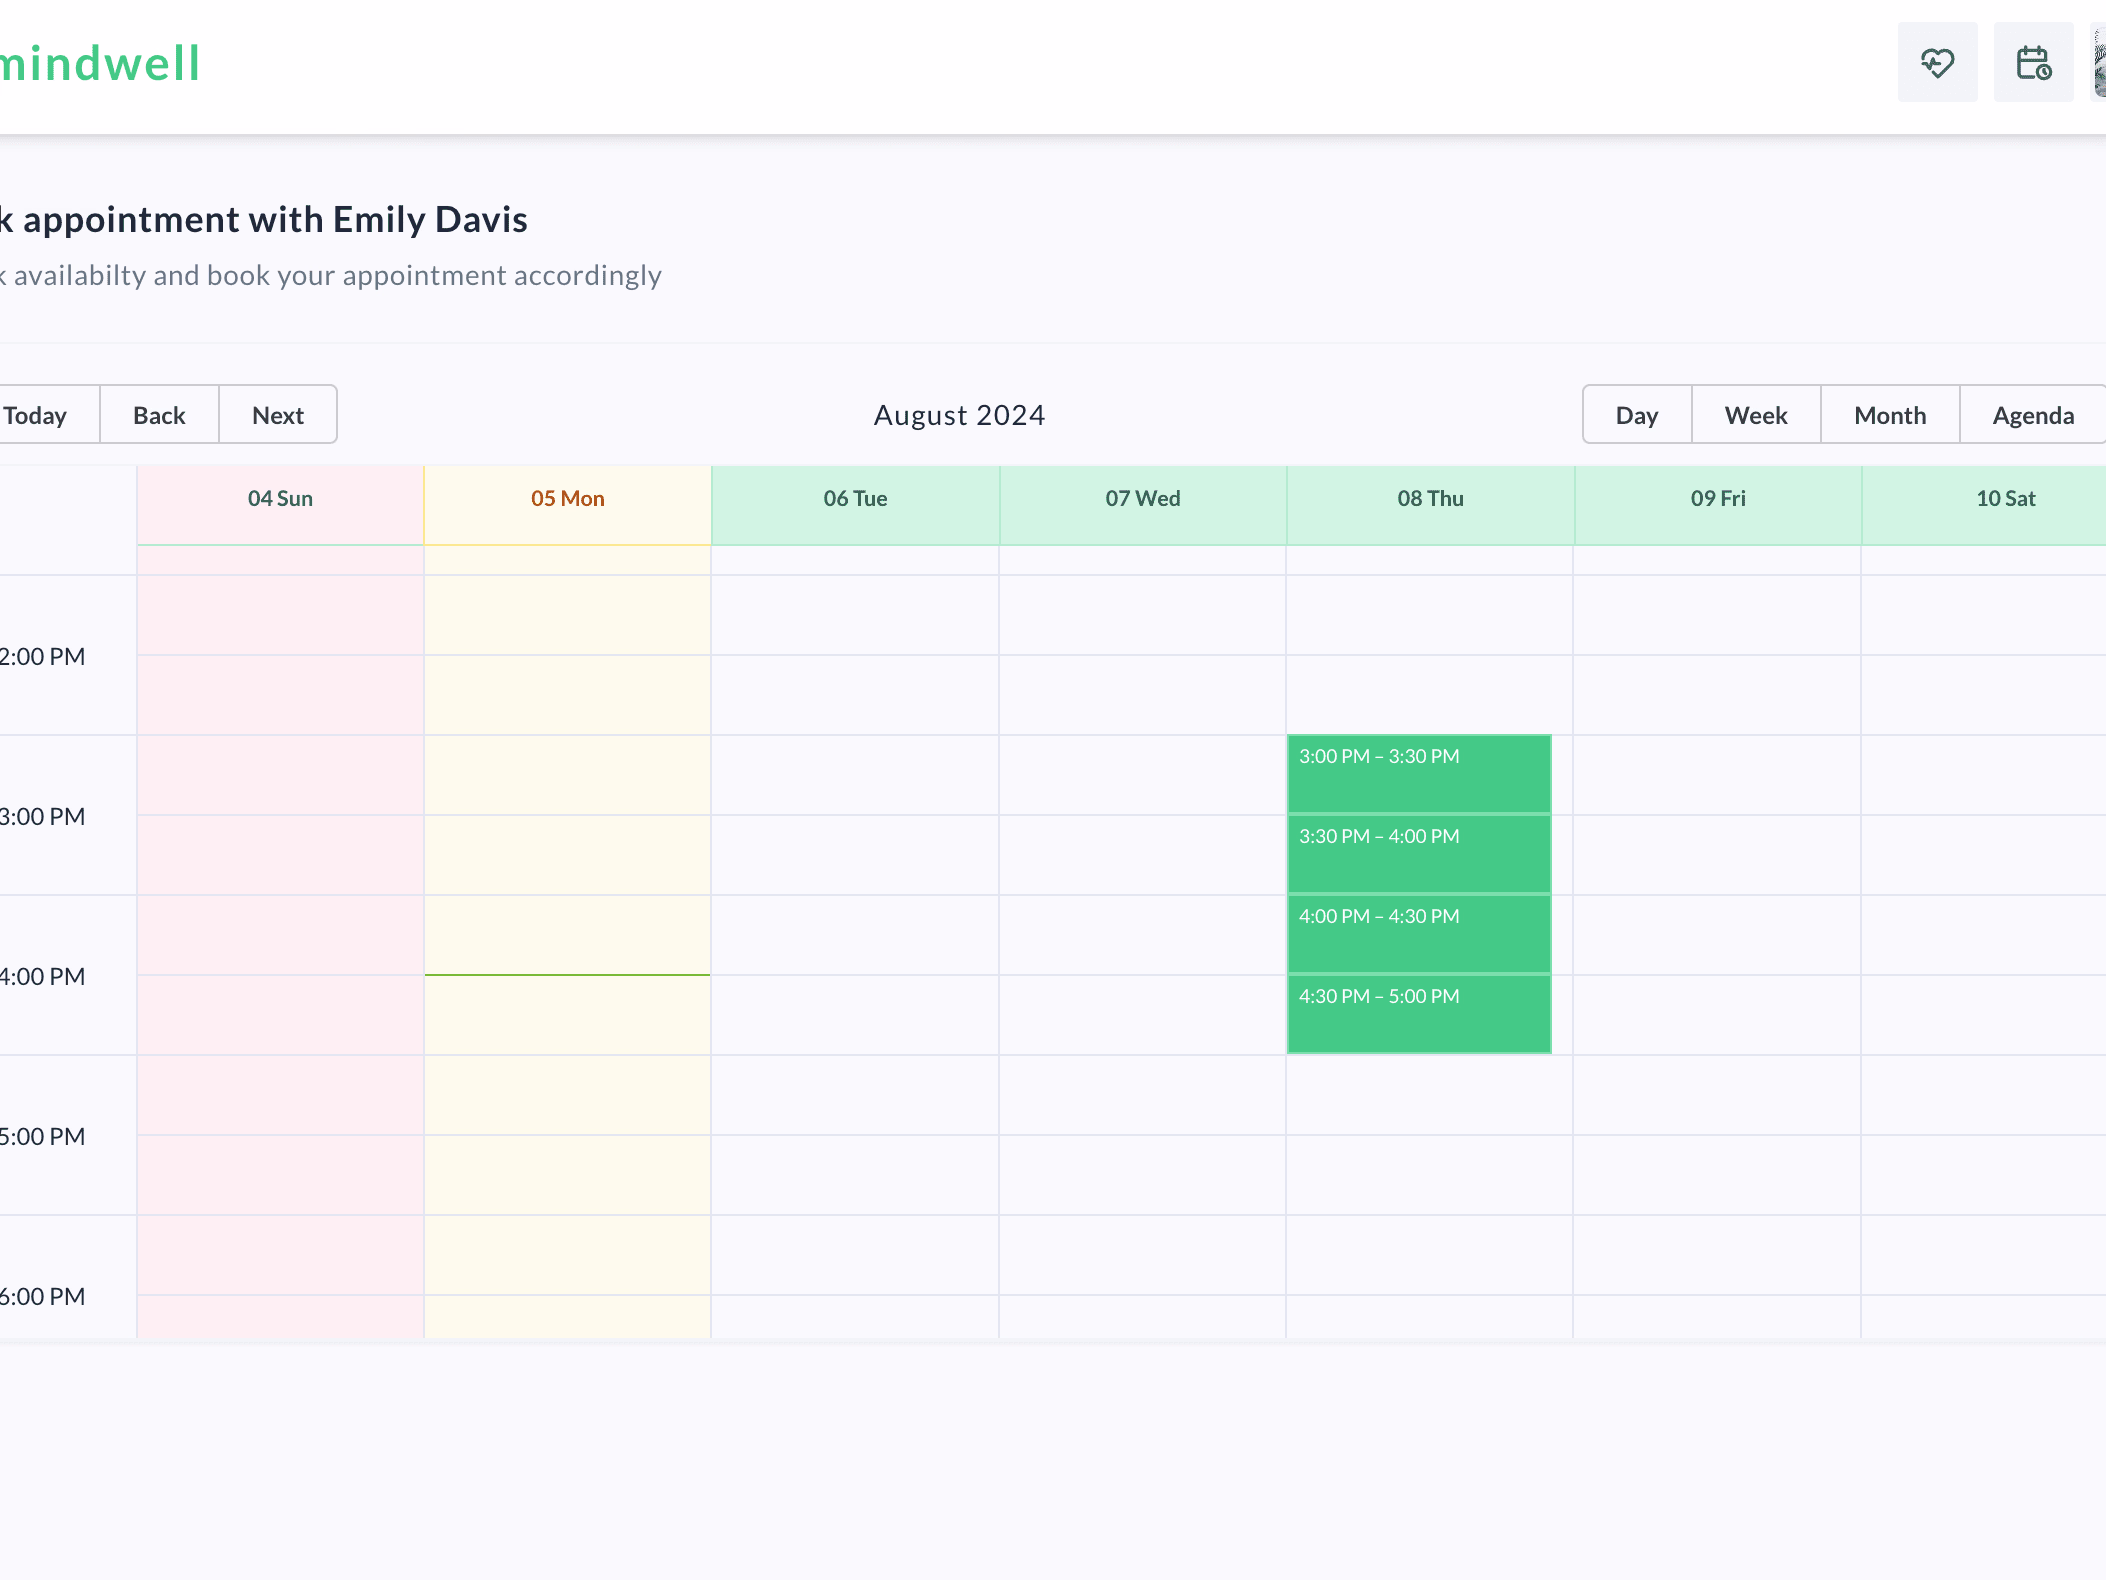Switch to Week view
Viewport: 2106px width, 1580px height.
(1755, 414)
